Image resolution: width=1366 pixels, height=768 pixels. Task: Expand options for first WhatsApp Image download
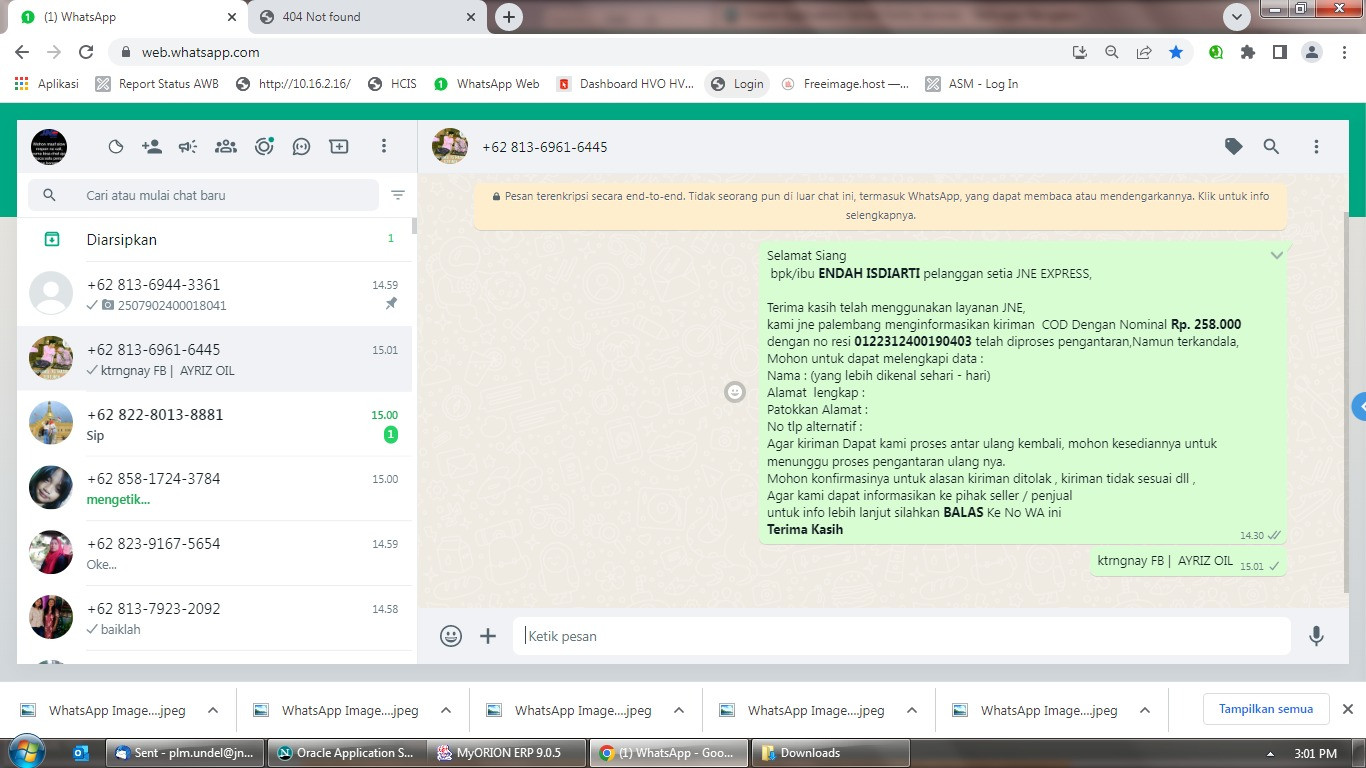(213, 710)
